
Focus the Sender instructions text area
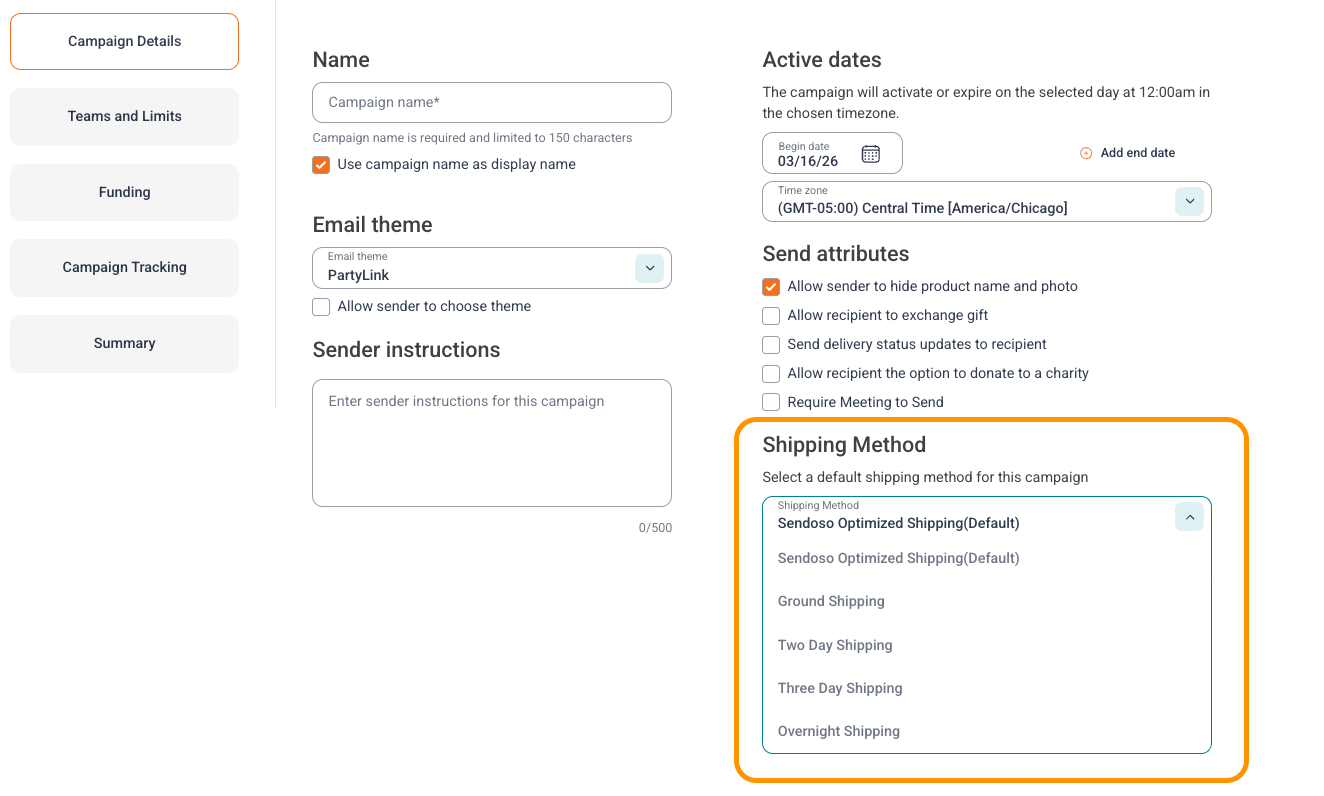click(492, 443)
